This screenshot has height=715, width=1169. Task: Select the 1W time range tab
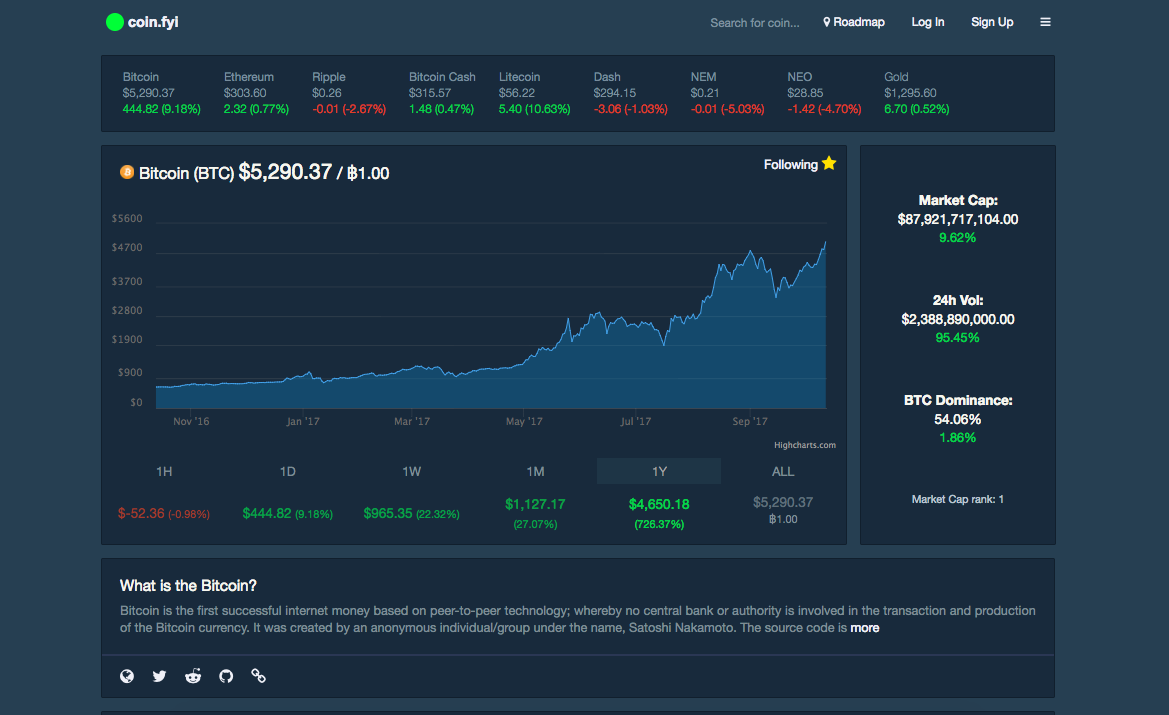412,471
